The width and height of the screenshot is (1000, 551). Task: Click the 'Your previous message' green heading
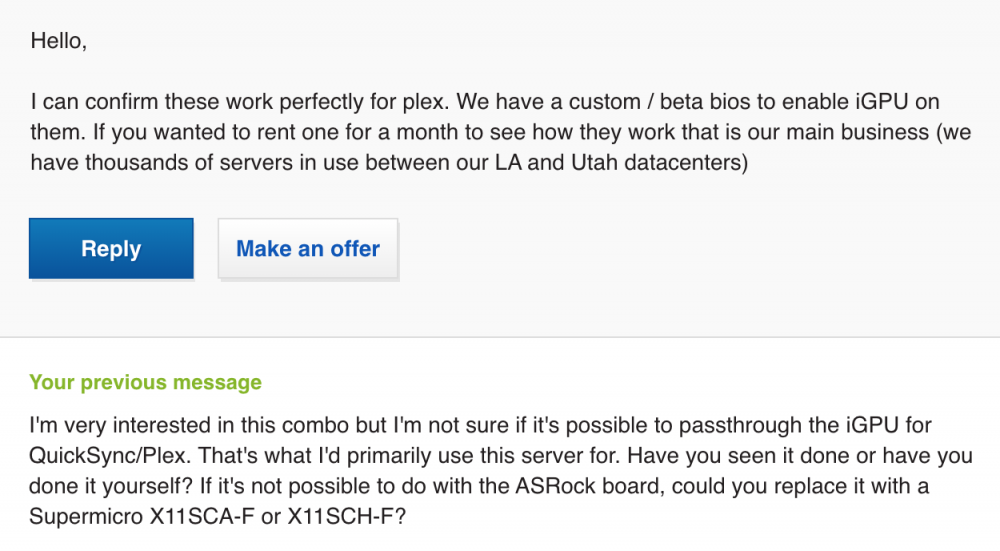point(145,382)
